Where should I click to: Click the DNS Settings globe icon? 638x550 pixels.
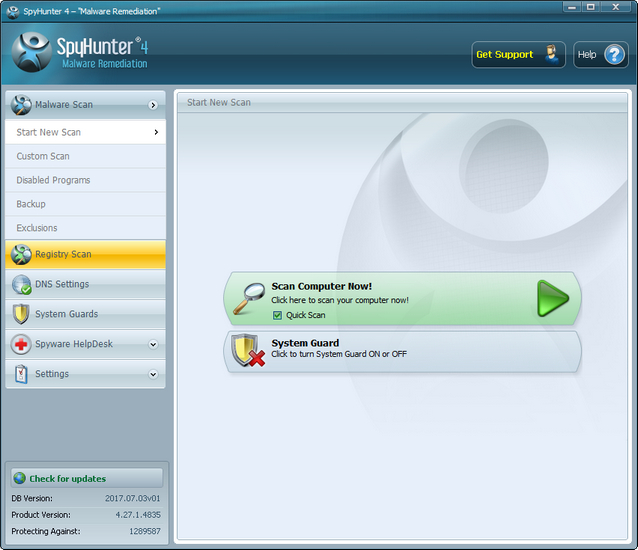[x=21, y=284]
